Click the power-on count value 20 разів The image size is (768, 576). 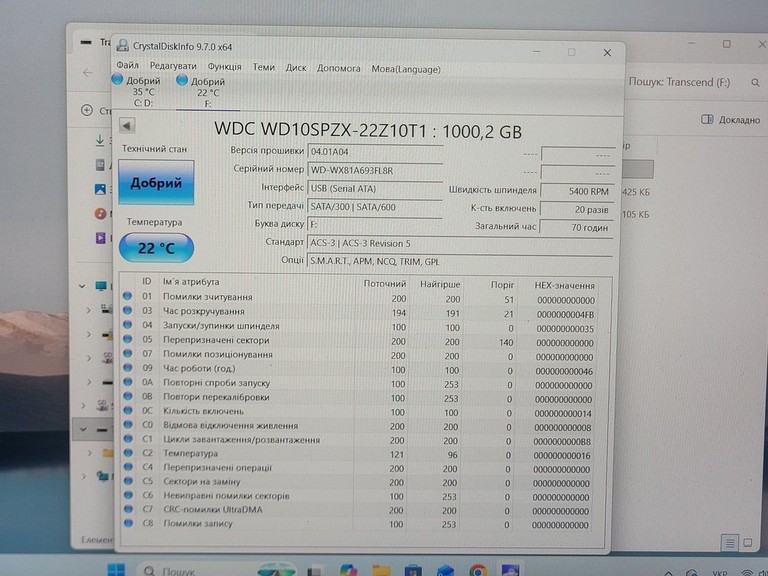pyautogui.click(x=576, y=210)
